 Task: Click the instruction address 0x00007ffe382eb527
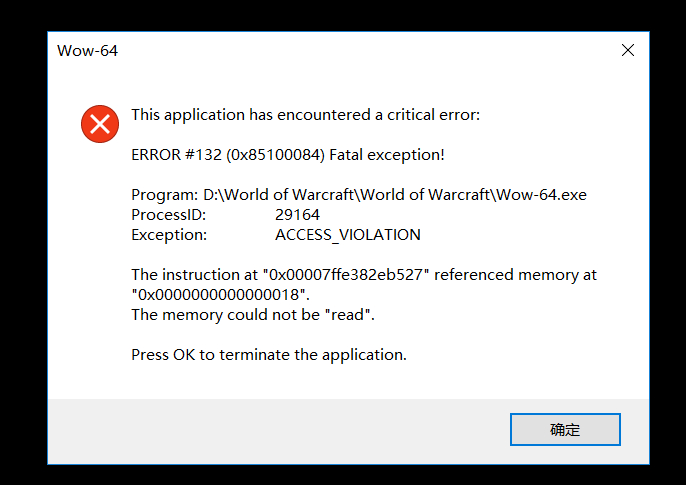pos(345,275)
